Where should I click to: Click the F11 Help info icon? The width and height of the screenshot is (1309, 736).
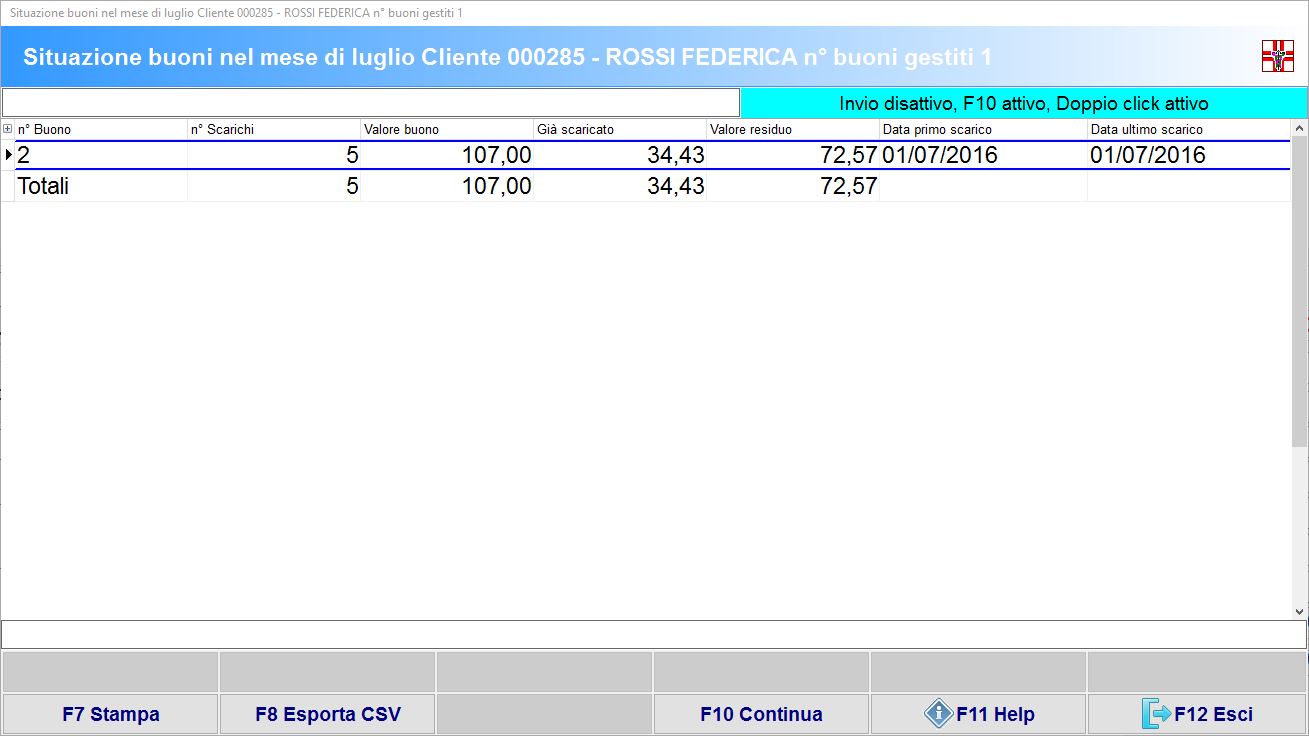[938, 714]
